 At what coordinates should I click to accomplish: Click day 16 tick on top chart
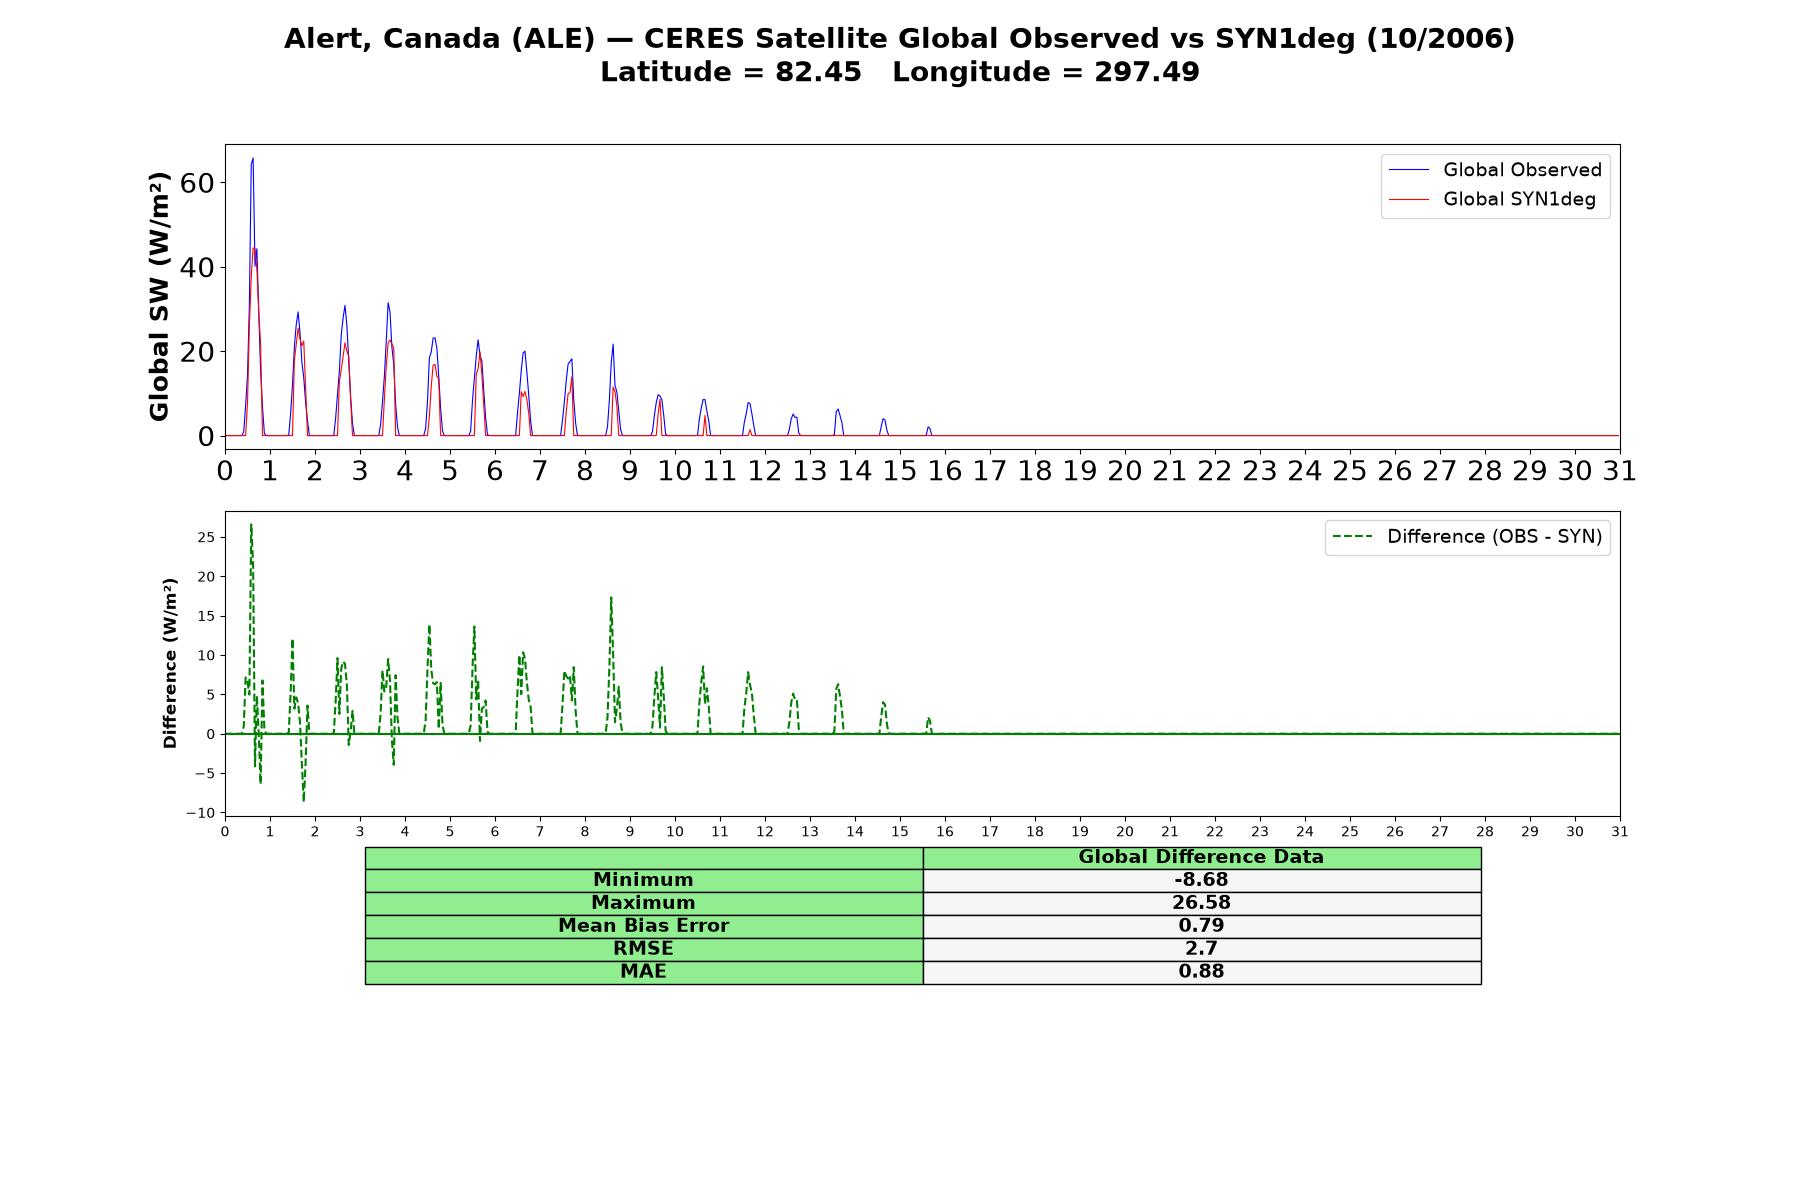point(945,470)
